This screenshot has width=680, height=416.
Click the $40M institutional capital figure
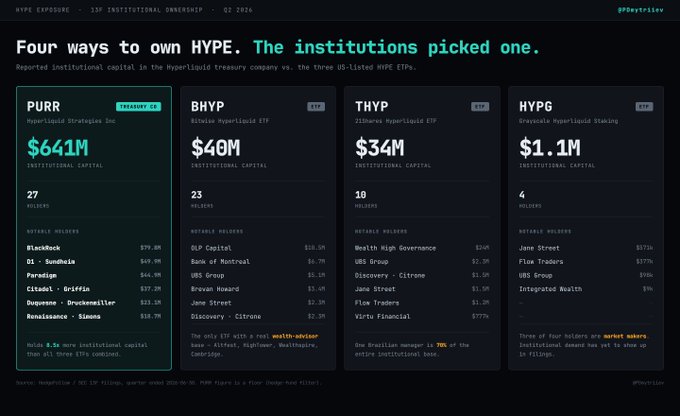tap(216, 148)
